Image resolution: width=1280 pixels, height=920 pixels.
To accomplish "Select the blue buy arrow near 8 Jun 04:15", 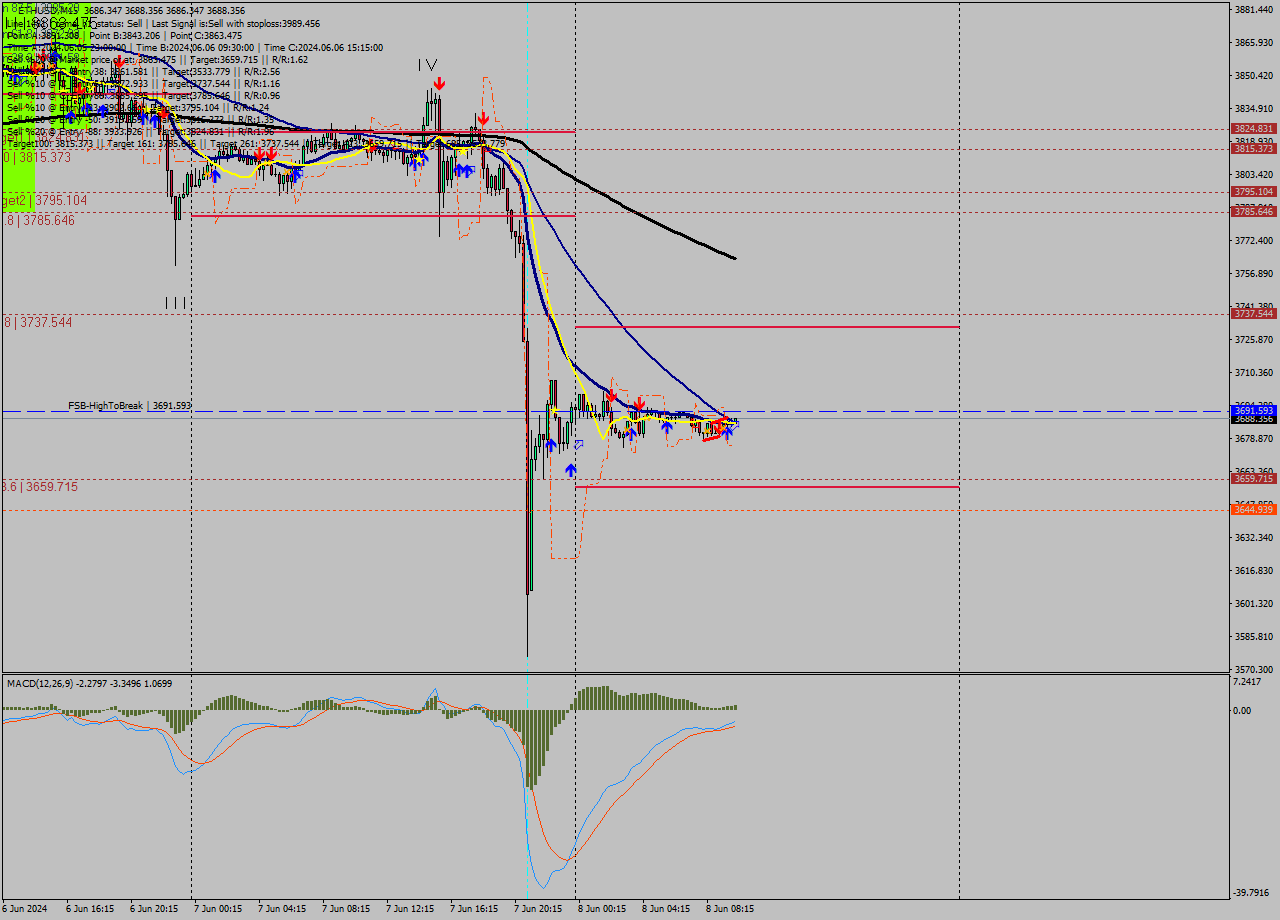I will (666, 427).
